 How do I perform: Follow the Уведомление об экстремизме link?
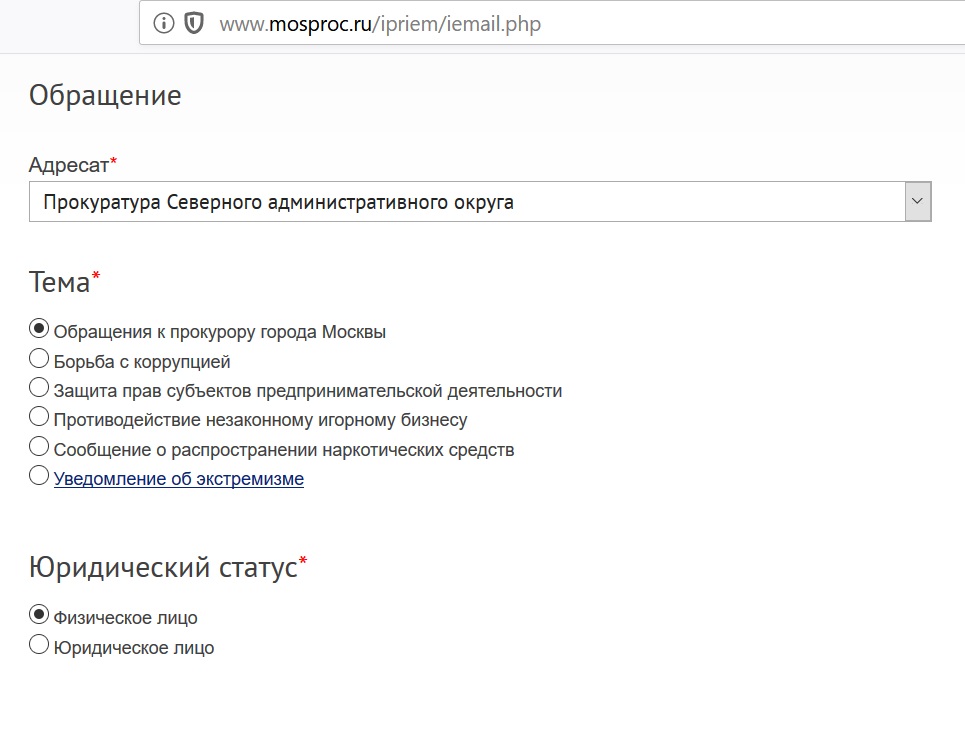point(178,479)
